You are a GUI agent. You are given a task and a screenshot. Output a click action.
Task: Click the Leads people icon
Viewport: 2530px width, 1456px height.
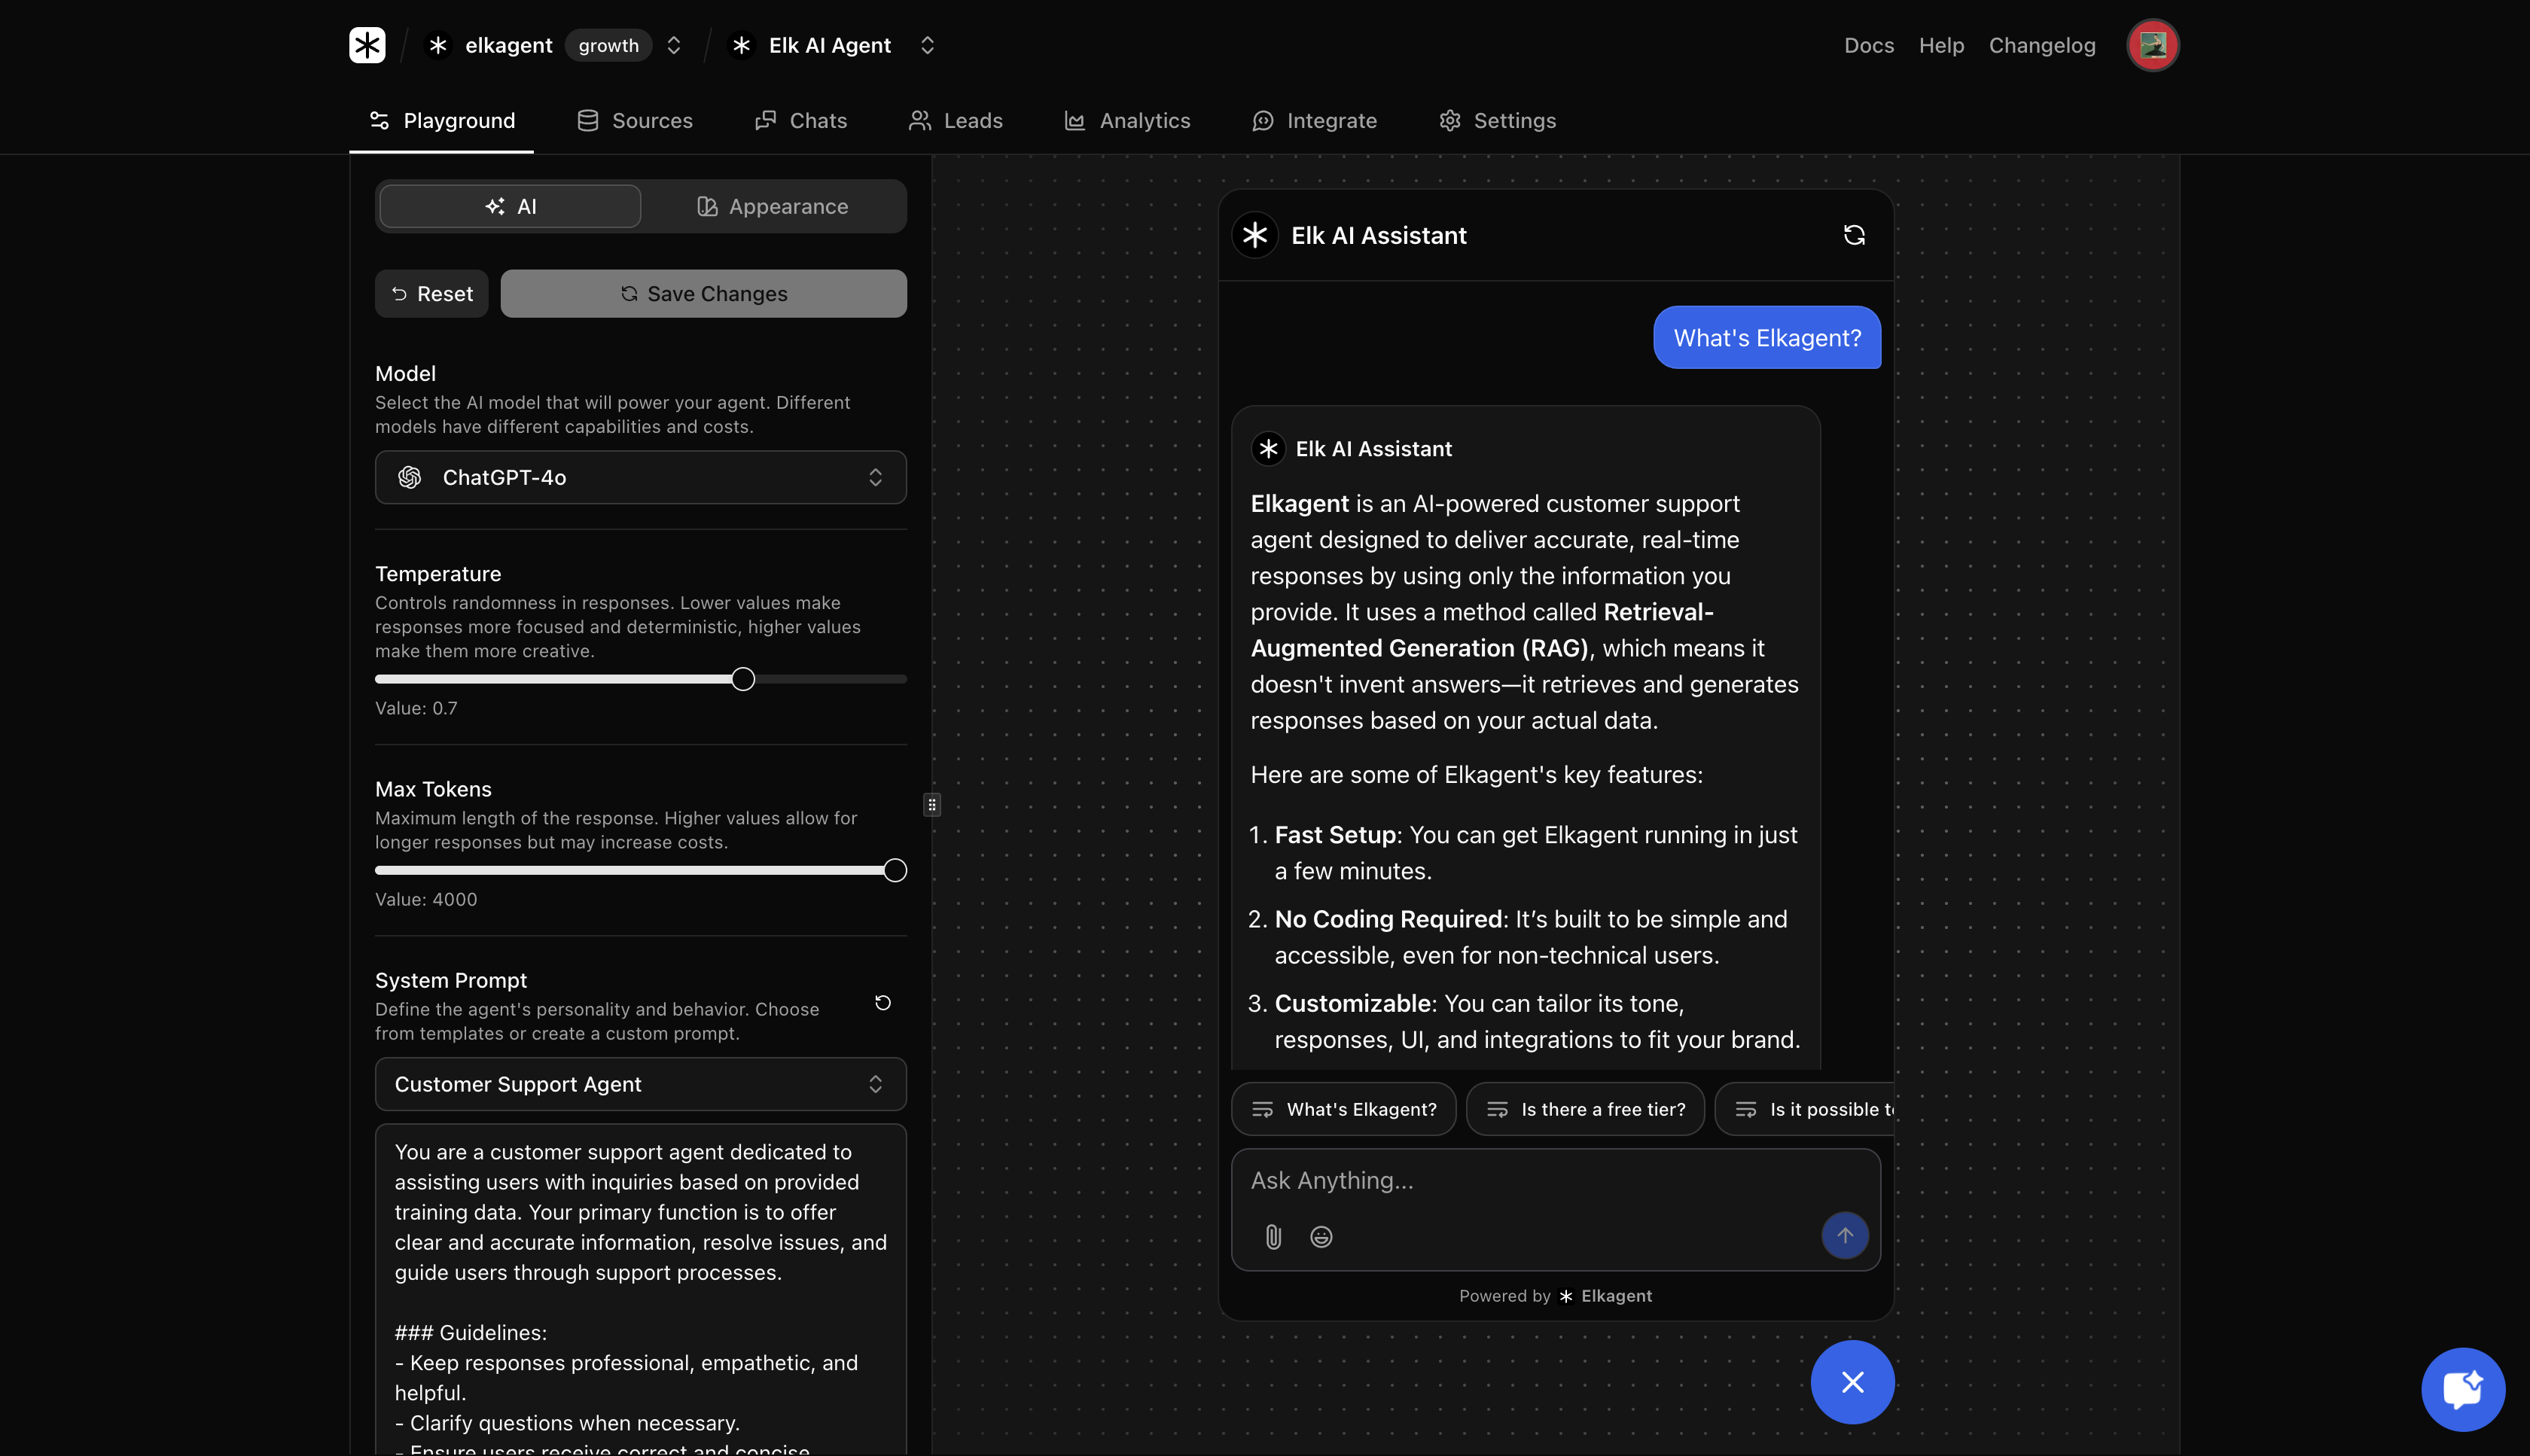tap(919, 120)
